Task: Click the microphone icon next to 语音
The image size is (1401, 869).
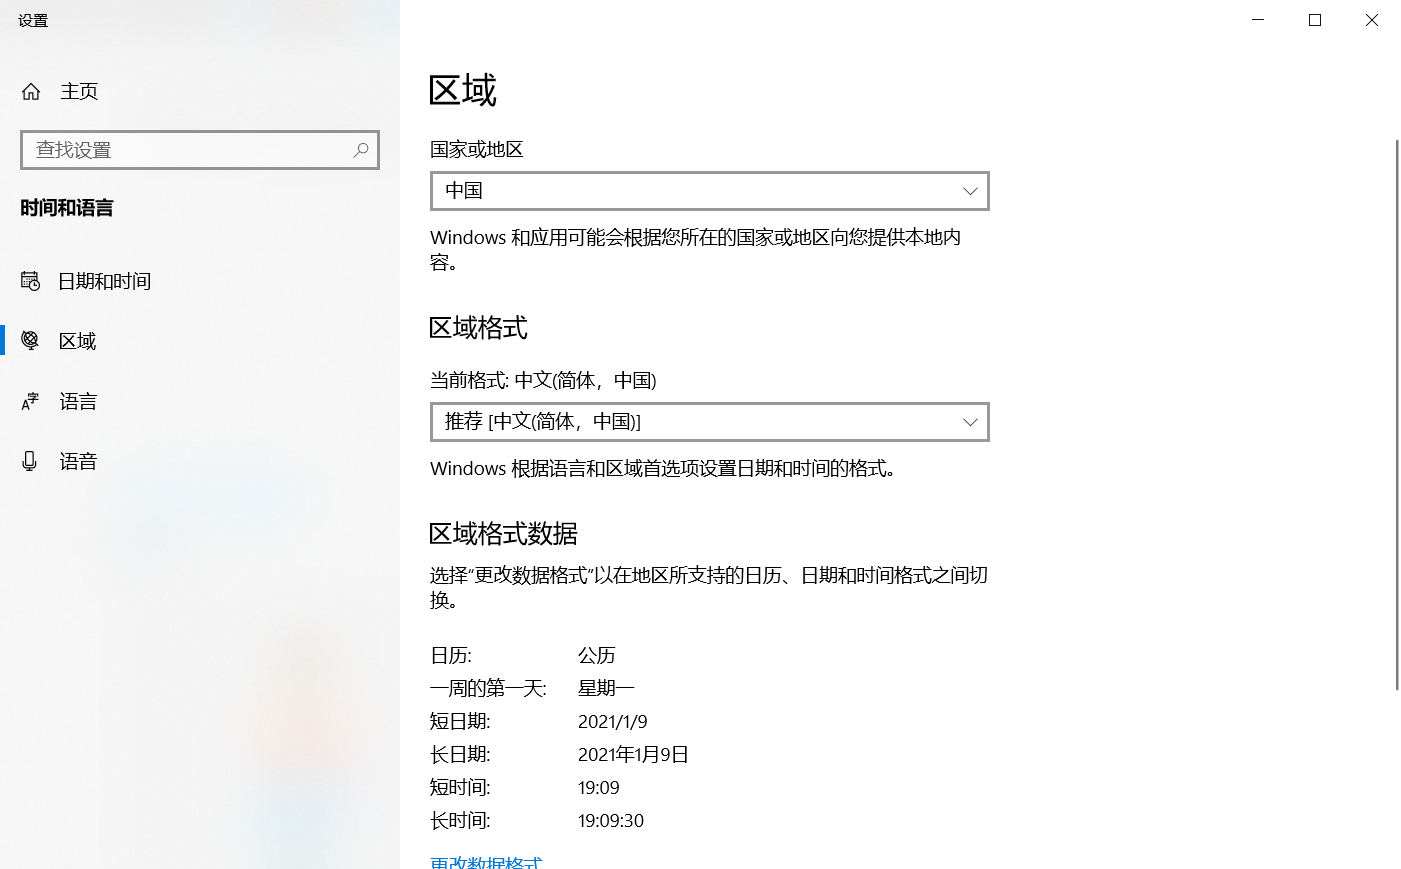Action: click(30, 461)
